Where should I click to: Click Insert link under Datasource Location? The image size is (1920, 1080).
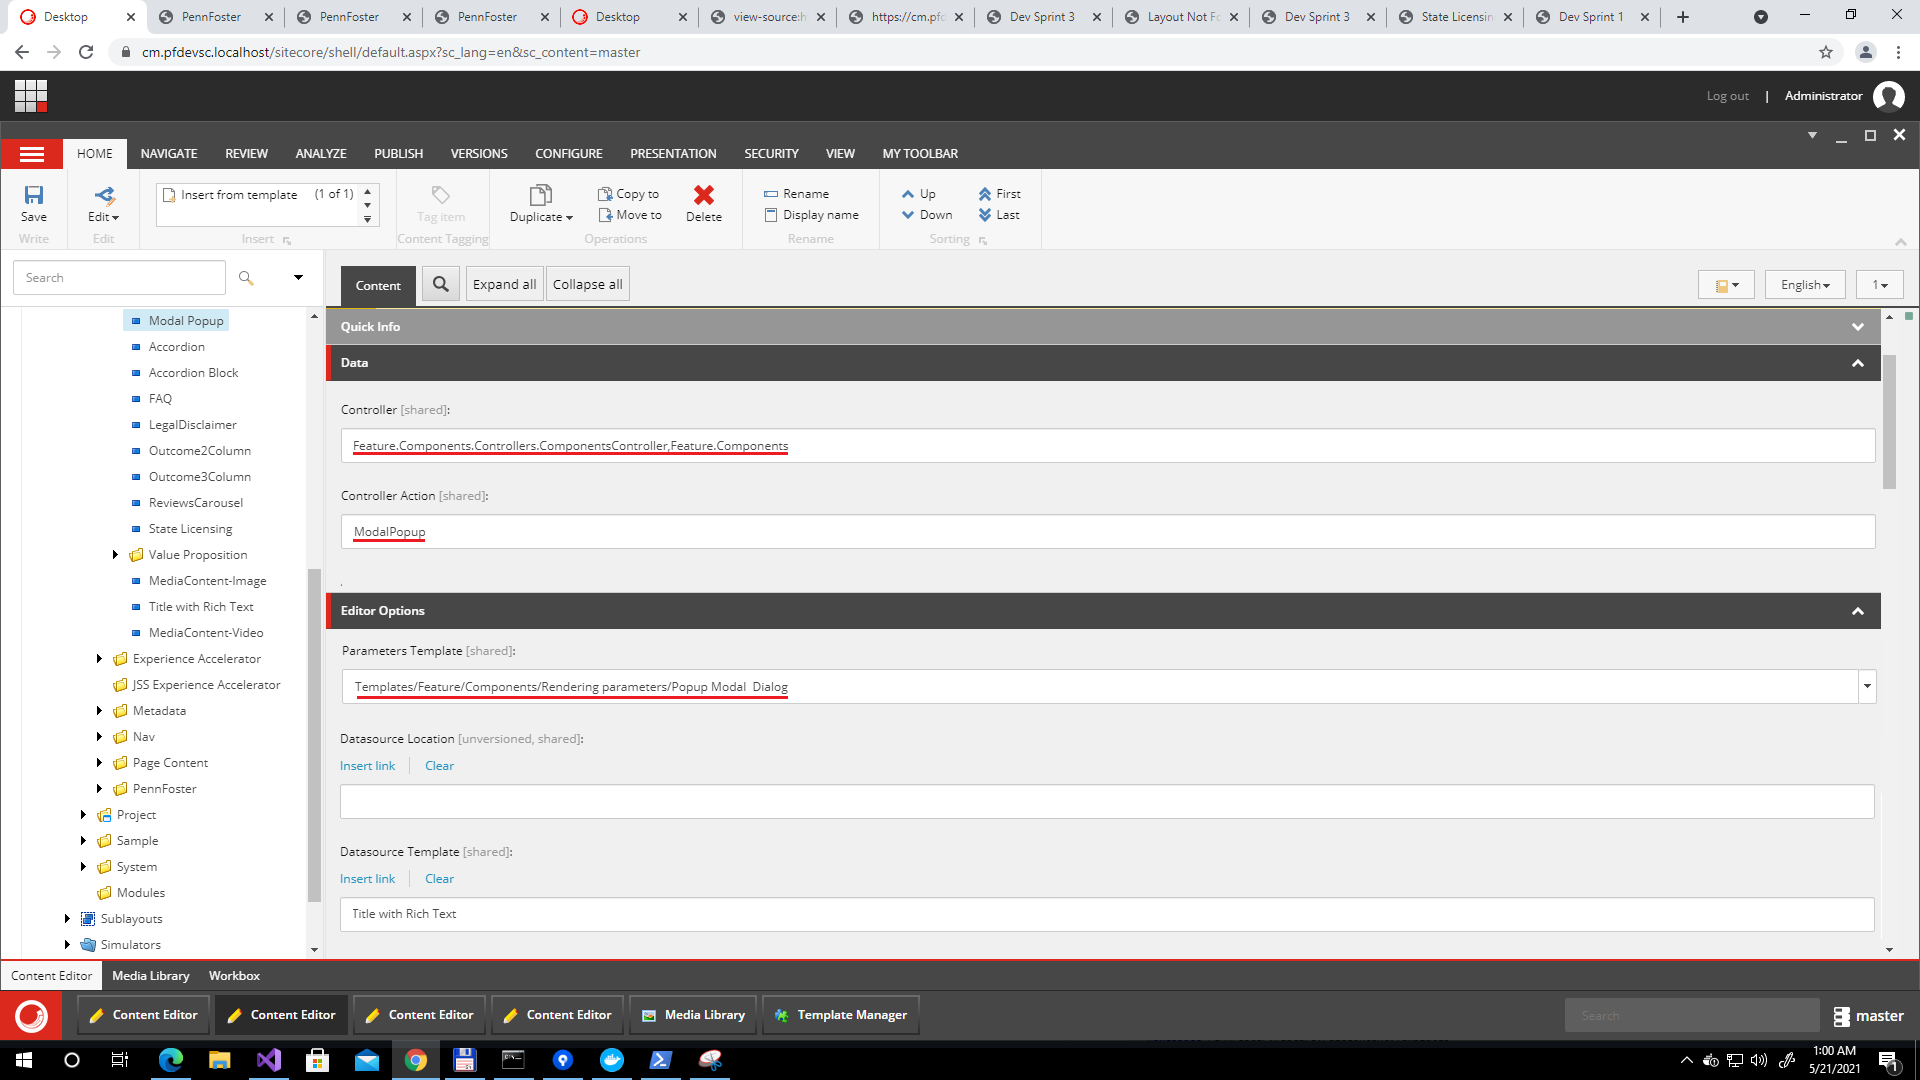(367, 766)
